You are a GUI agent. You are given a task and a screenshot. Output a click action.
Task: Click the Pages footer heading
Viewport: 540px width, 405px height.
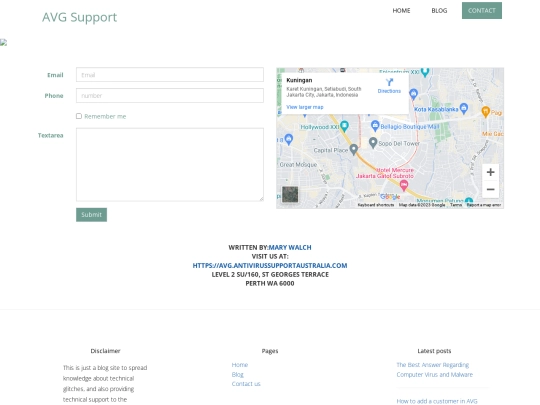click(x=270, y=351)
